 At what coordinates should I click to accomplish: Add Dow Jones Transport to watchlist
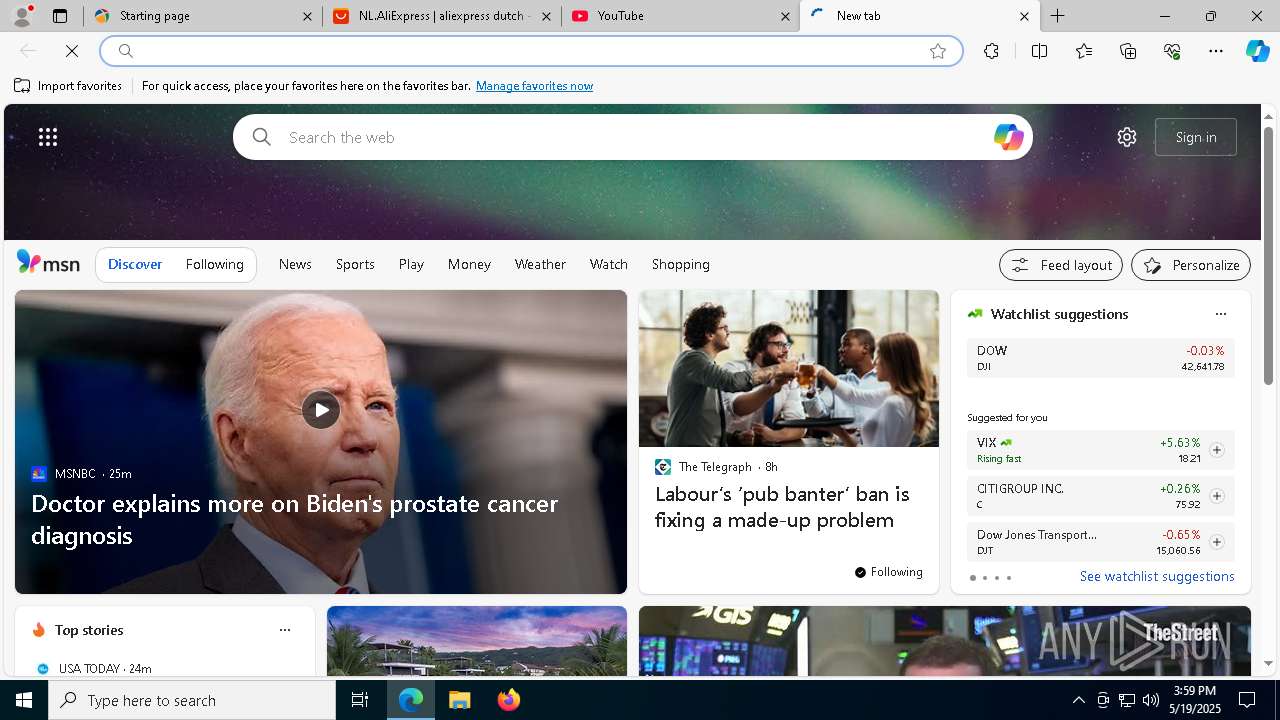[1216, 542]
